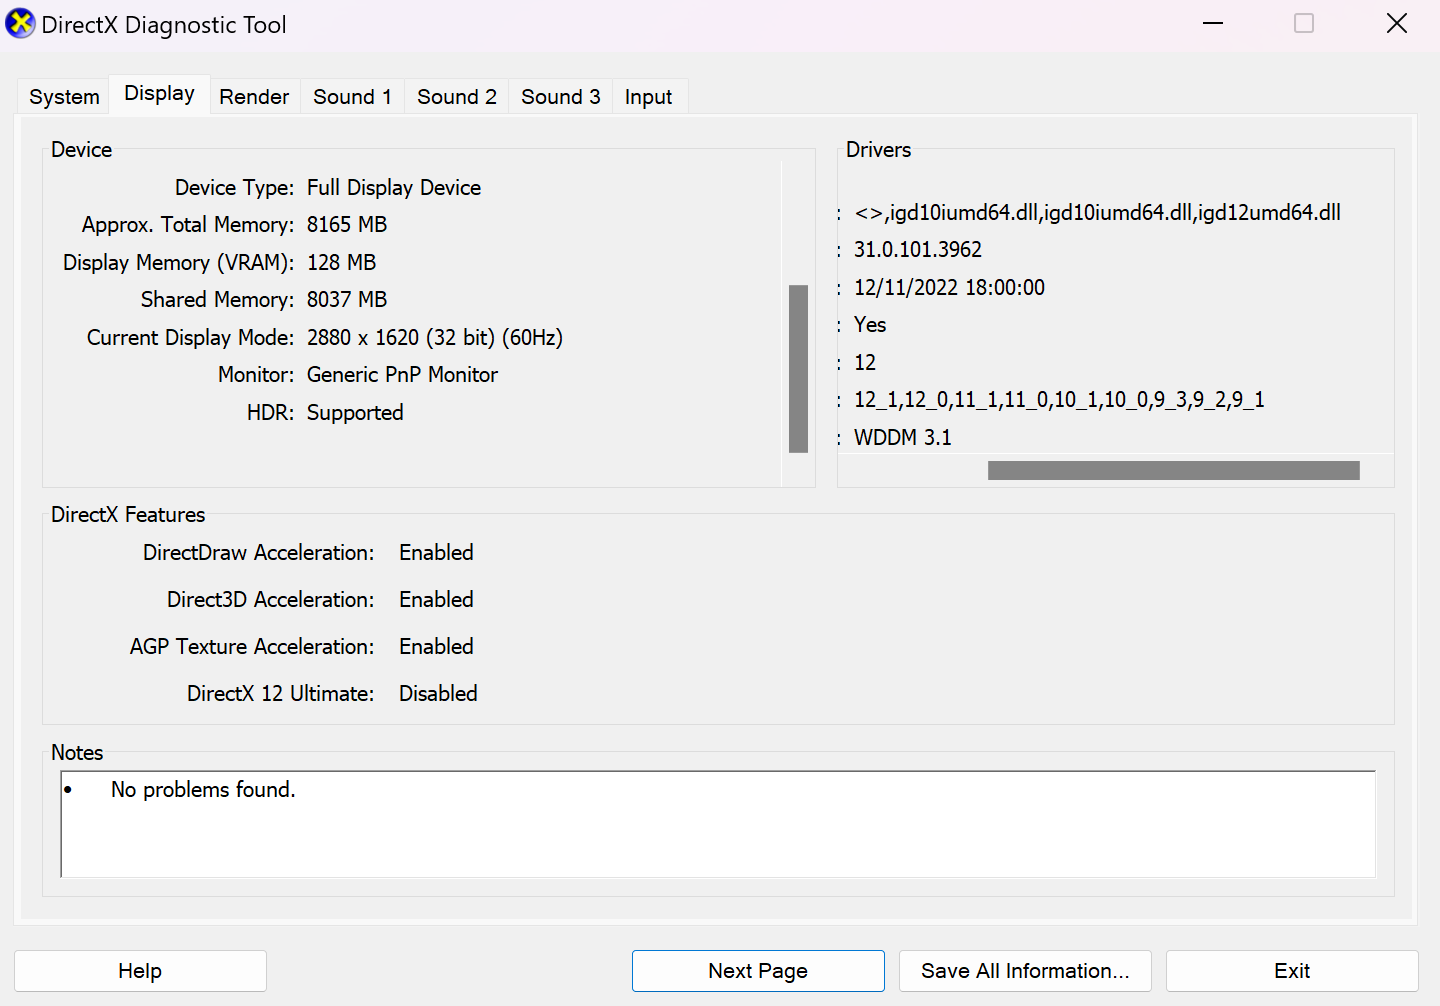Click the vertical scrollbar in the Device panel
This screenshot has width=1440, height=1006.
tap(797, 369)
